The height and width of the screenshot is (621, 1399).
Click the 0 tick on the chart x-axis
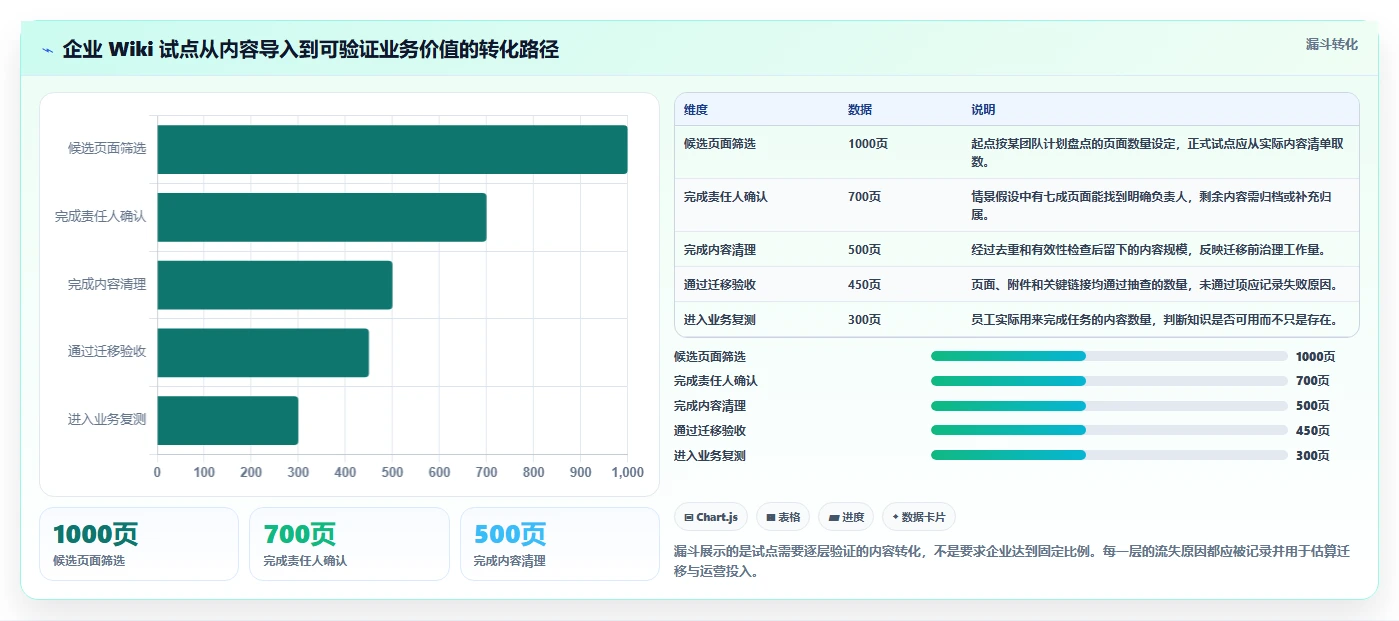157,473
